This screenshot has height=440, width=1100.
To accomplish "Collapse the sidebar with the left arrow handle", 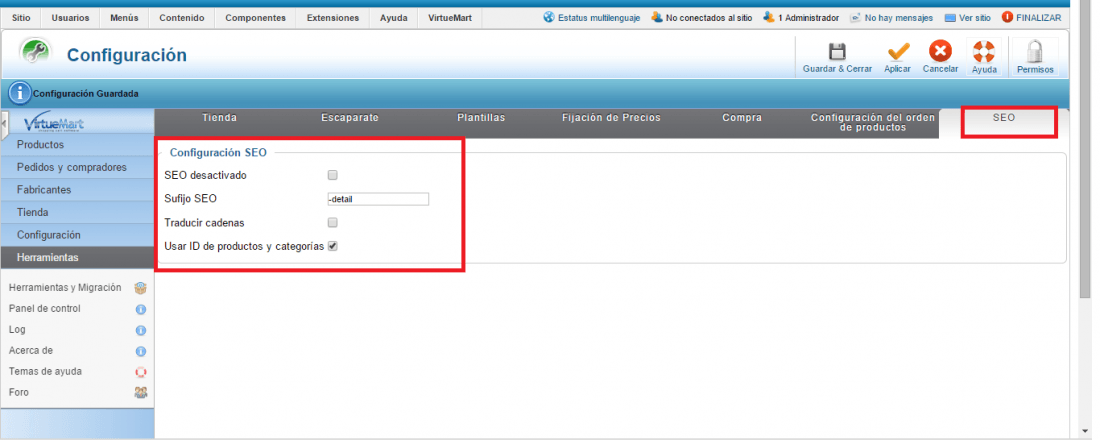I will (4, 124).
